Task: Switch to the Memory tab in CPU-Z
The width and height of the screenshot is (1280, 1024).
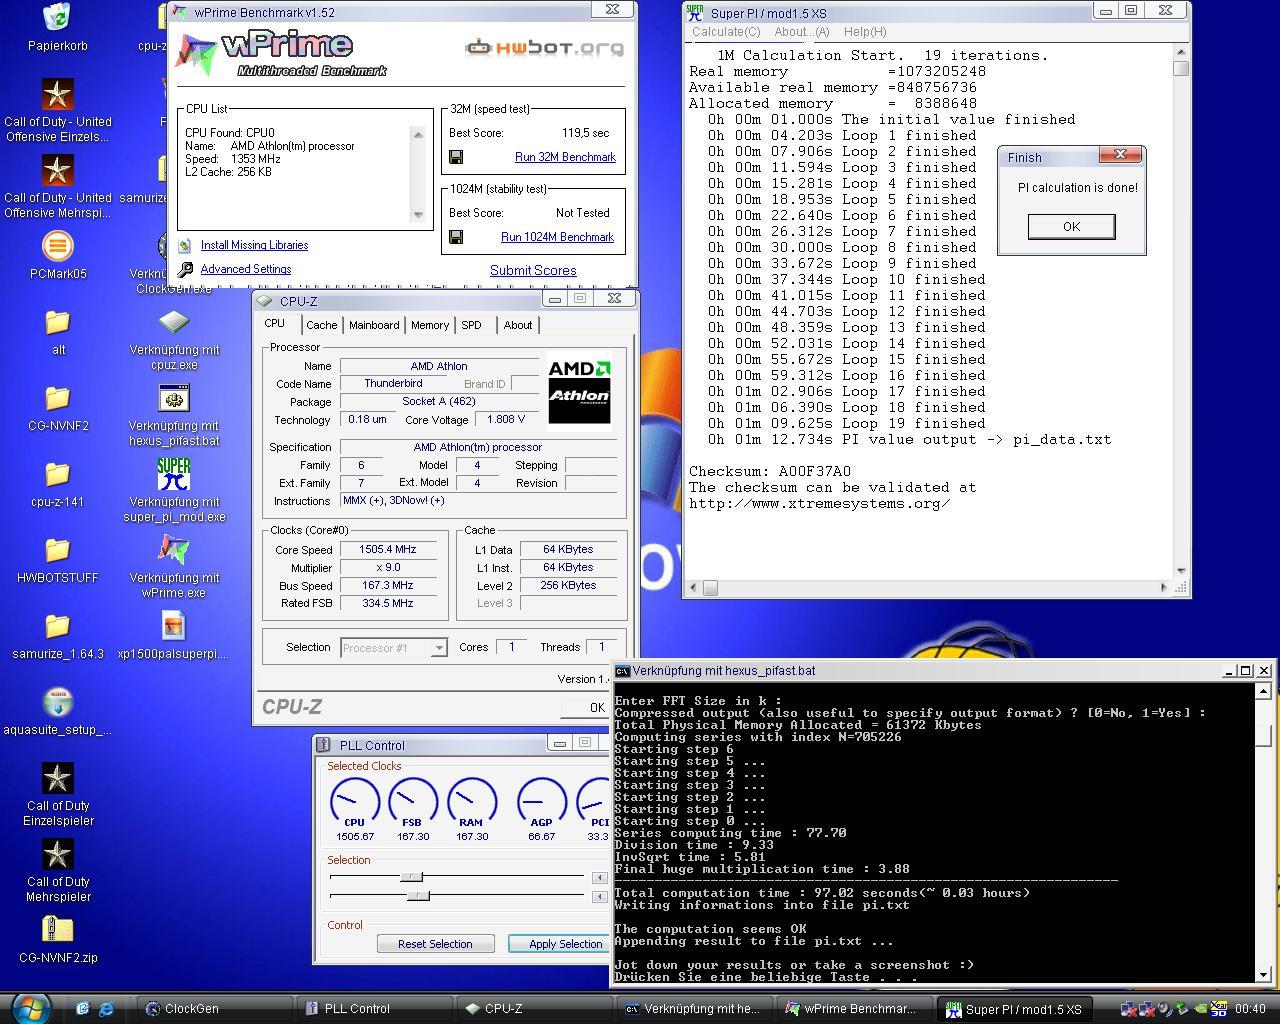Action: [430, 325]
